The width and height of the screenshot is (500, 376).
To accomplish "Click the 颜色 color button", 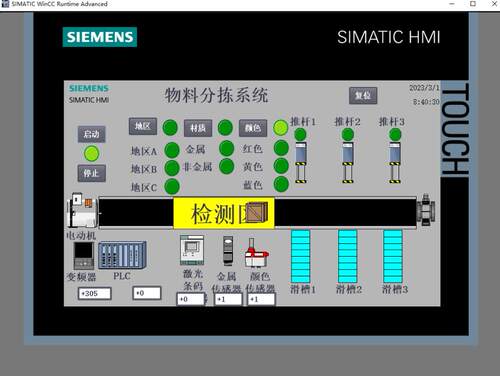I will tap(253, 128).
